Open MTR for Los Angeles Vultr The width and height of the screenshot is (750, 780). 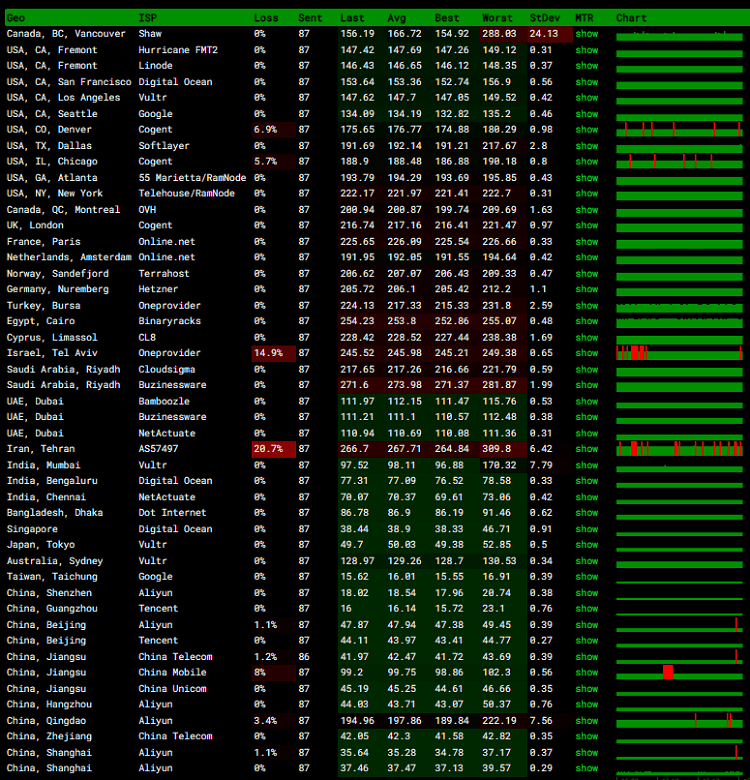pyautogui.click(x=587, y=98)
